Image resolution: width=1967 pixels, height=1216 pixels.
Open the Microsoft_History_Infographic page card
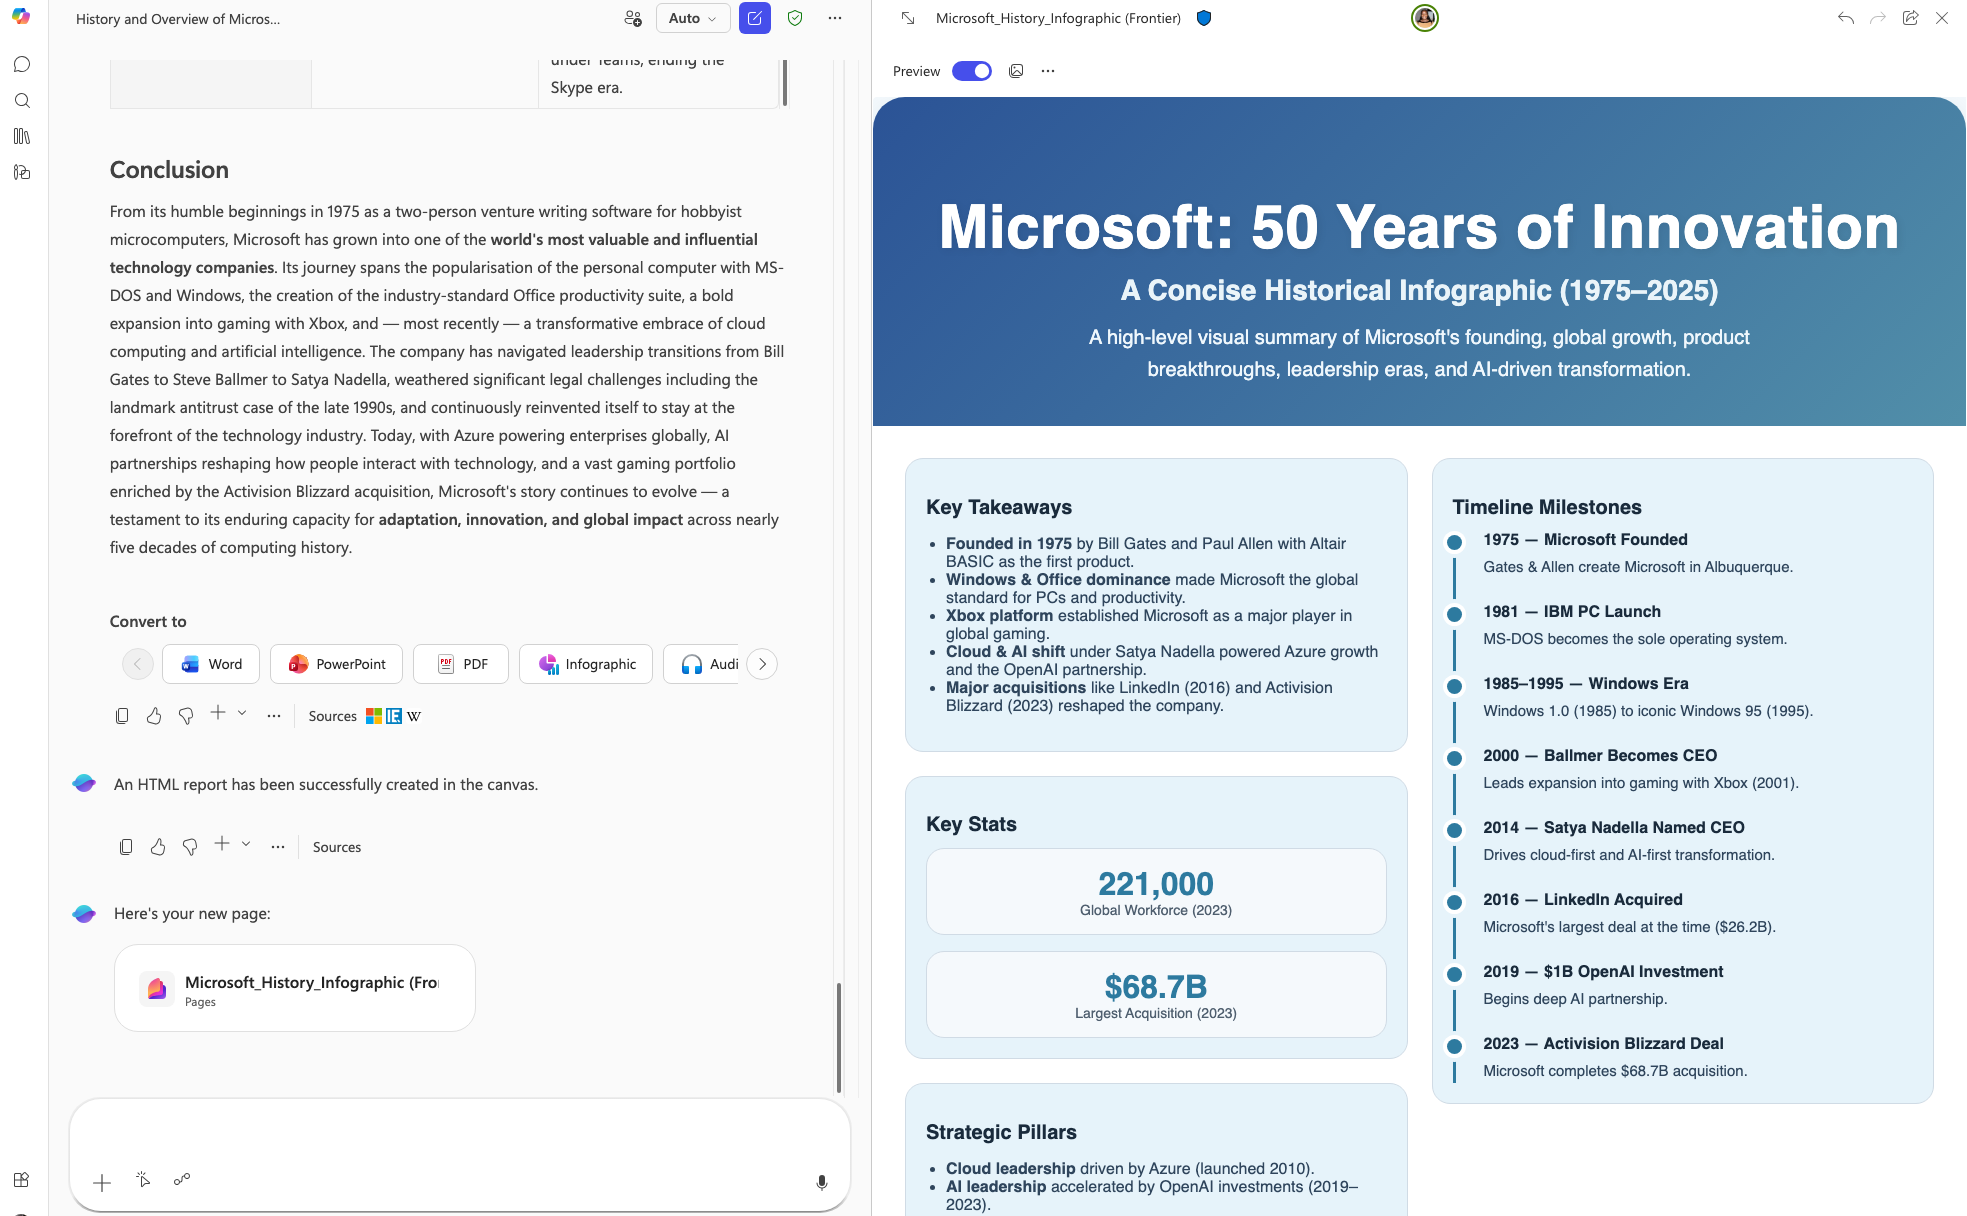(x=294, y=988)
